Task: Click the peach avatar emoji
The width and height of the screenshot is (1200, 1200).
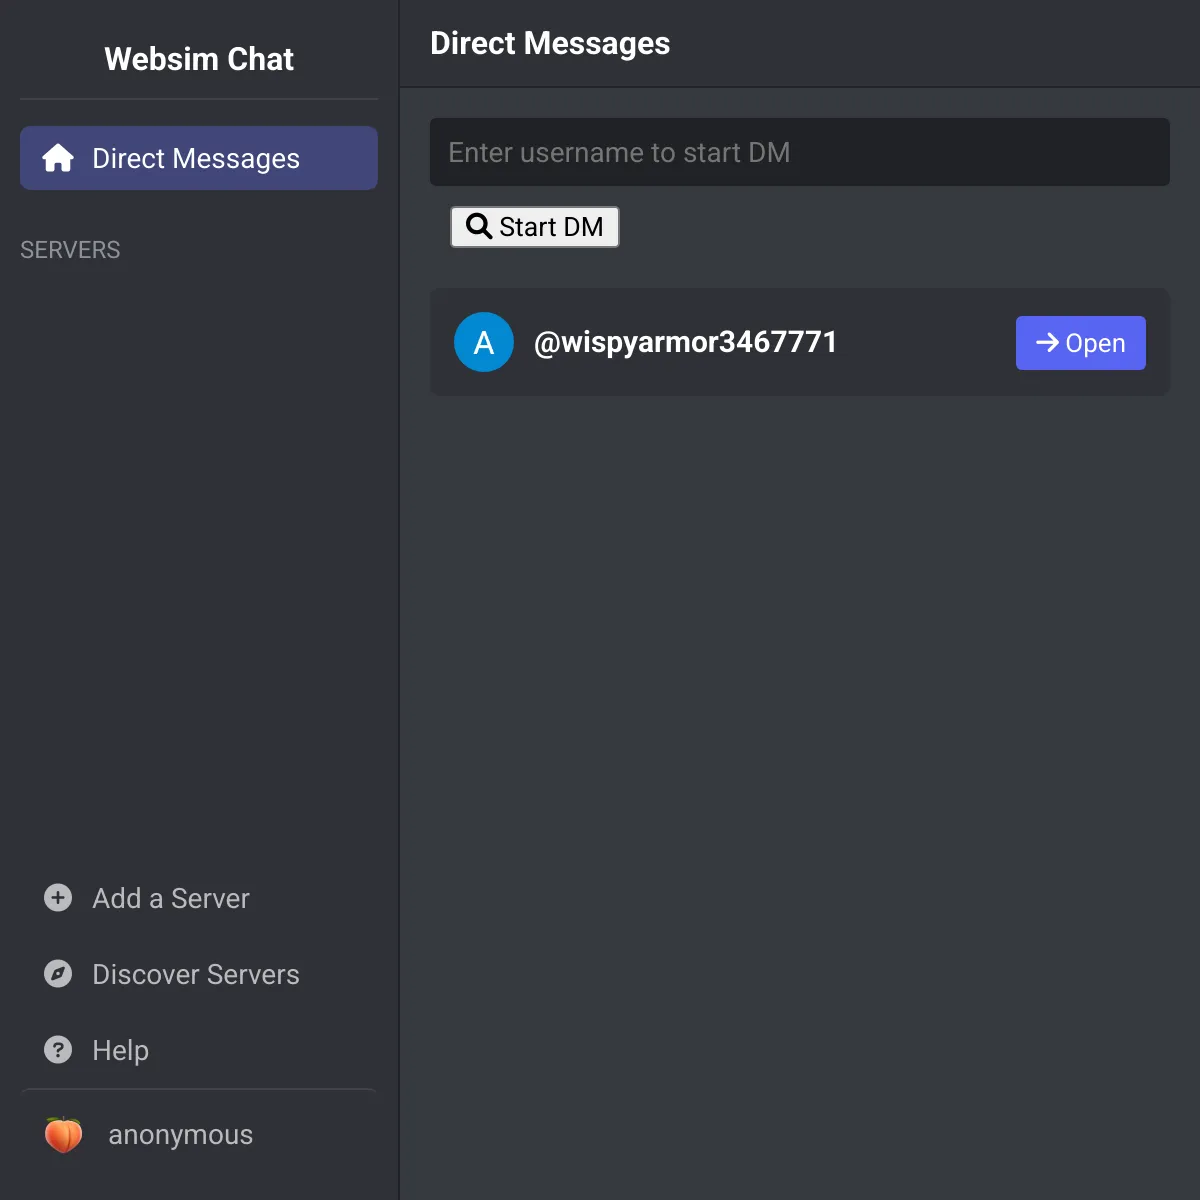Action: click(x=64, y=1135)
